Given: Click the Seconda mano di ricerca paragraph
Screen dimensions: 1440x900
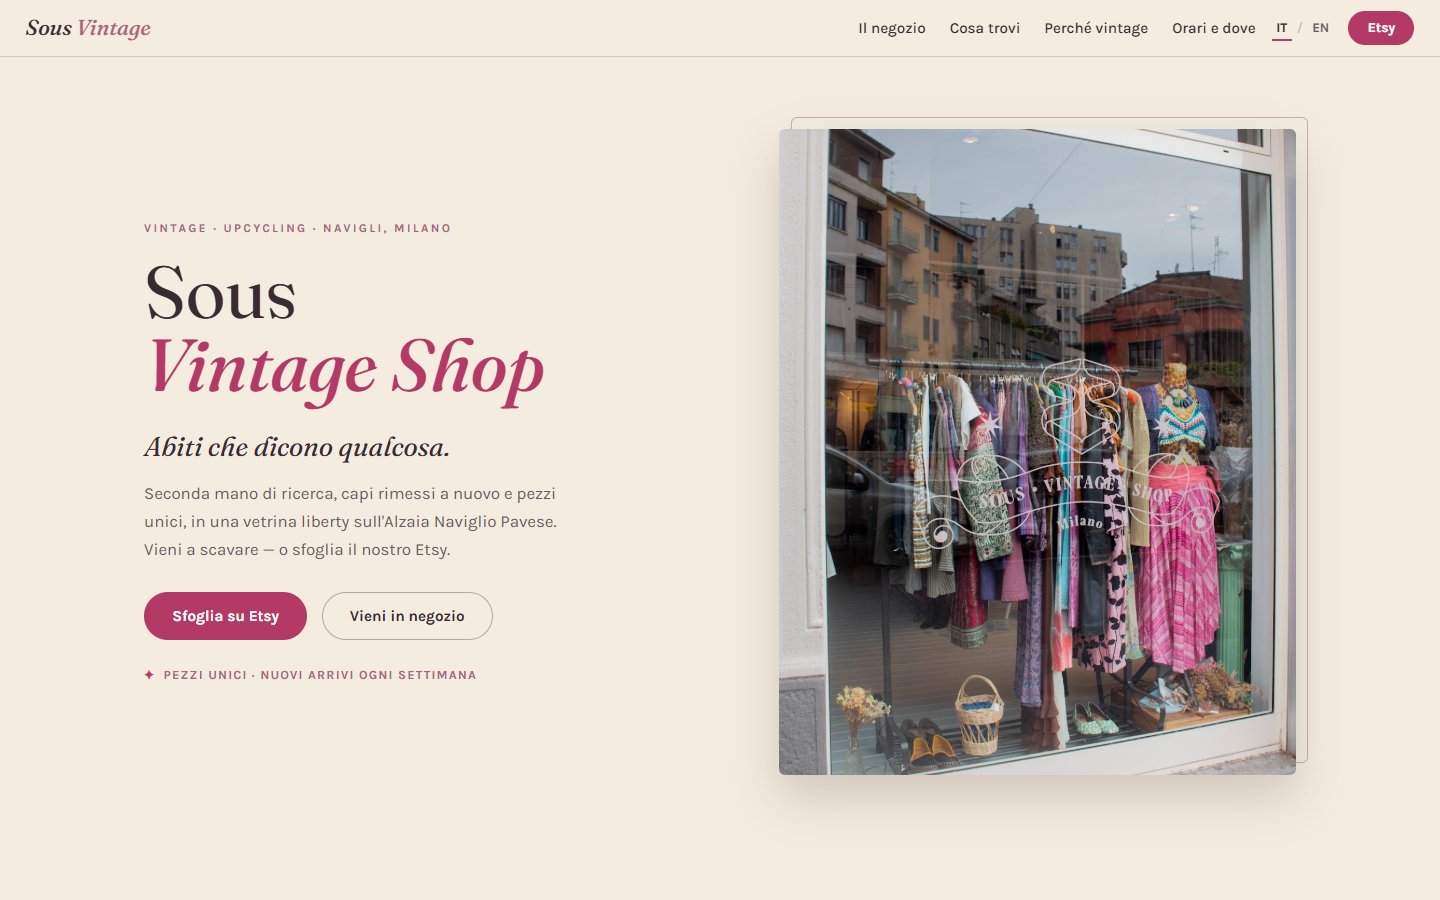Looking at the screenshot, I should point(351,521).
